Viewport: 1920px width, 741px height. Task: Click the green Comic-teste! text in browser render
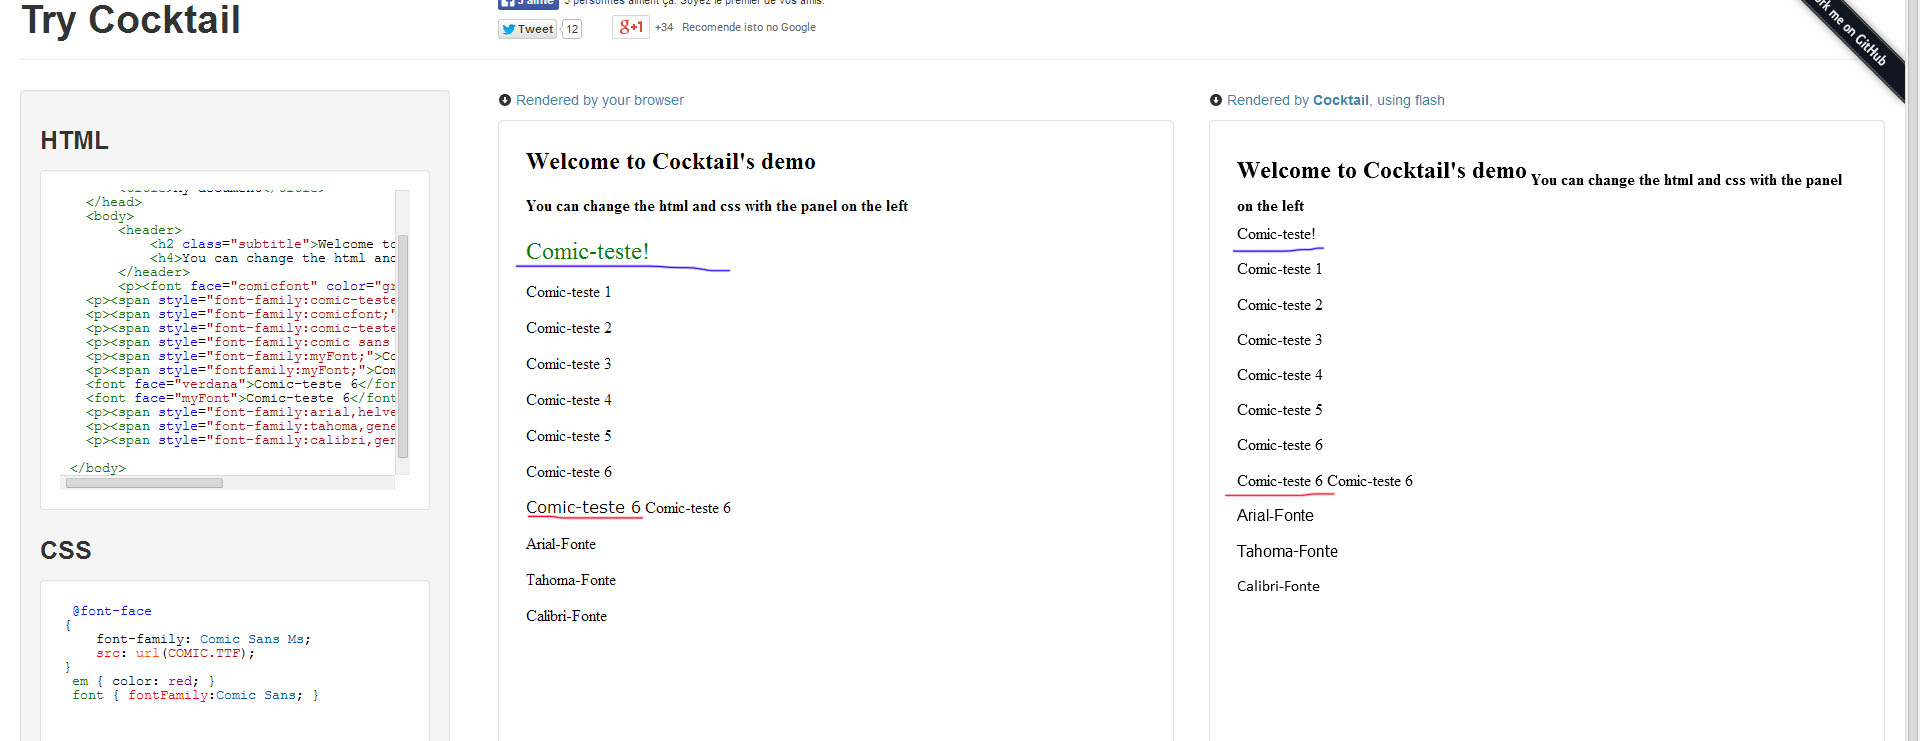pyautogui.click(x=588, y=252)
